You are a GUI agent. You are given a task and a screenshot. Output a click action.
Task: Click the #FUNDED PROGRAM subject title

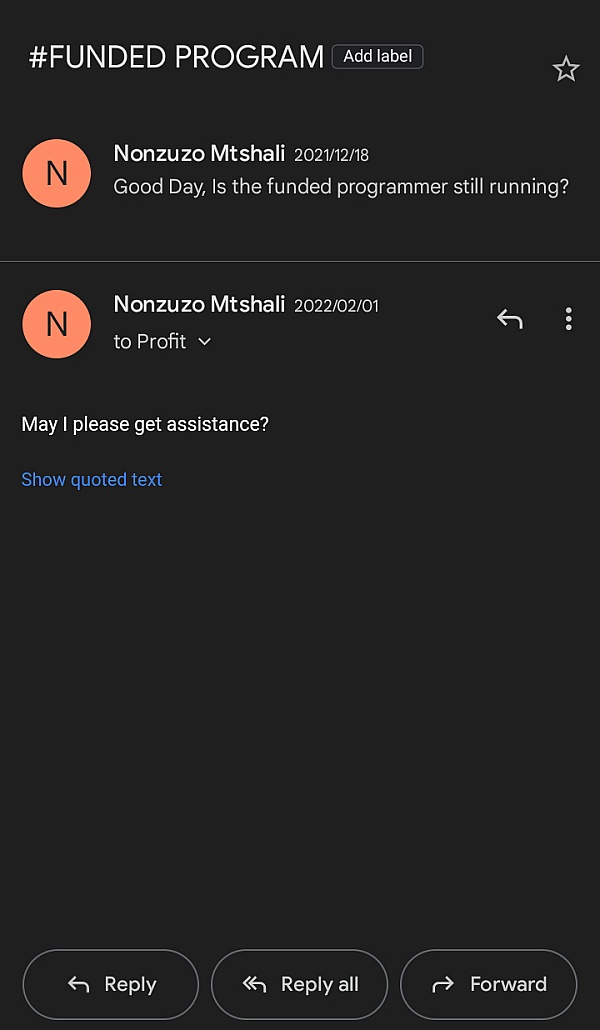[176, 58]
